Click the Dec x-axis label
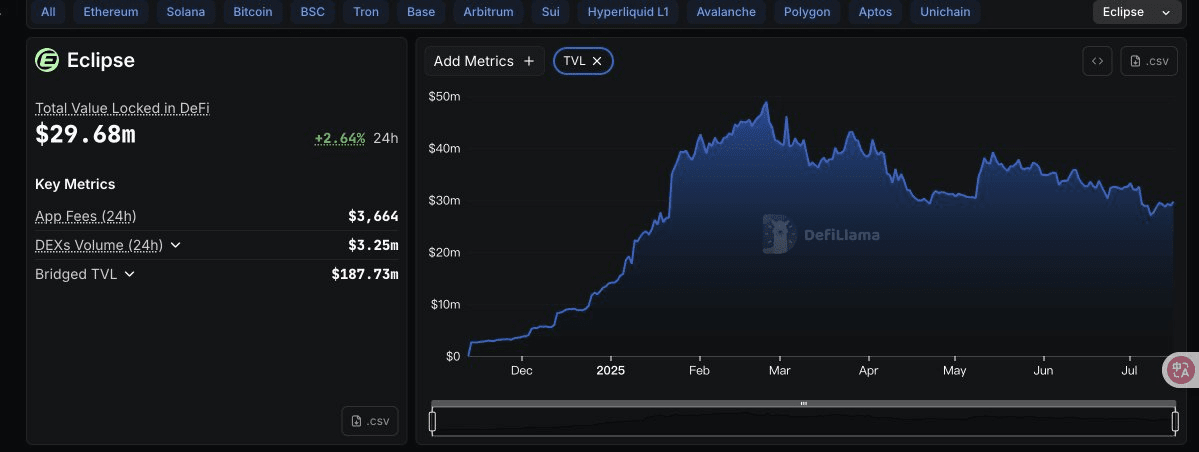Viewport: 1199px width, 452px height. [x=522, y=371]
